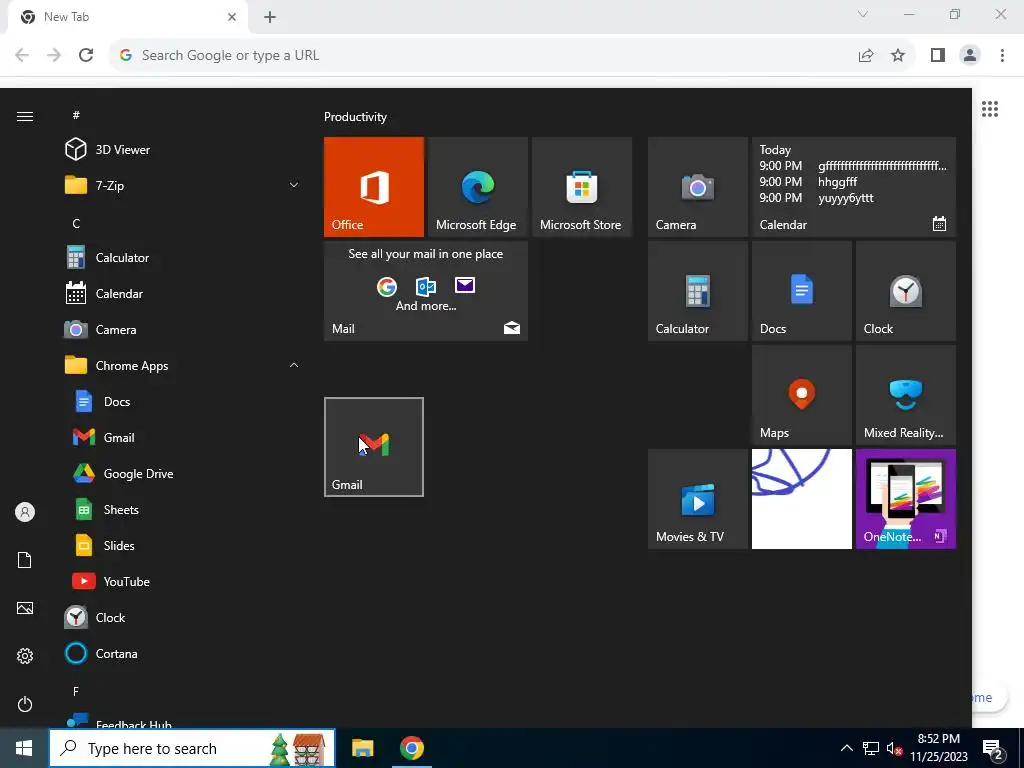
Task: Open a new Chrome tab
Action: point(270,18)
